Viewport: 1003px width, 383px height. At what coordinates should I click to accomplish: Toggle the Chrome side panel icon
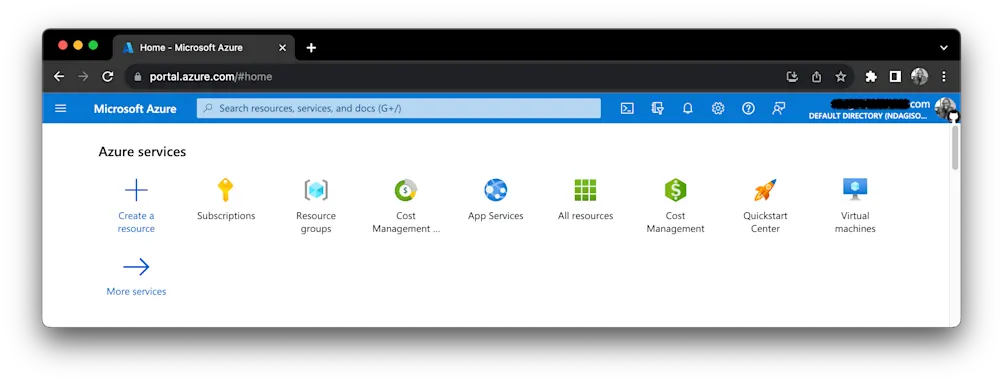(x=895, y=77)
